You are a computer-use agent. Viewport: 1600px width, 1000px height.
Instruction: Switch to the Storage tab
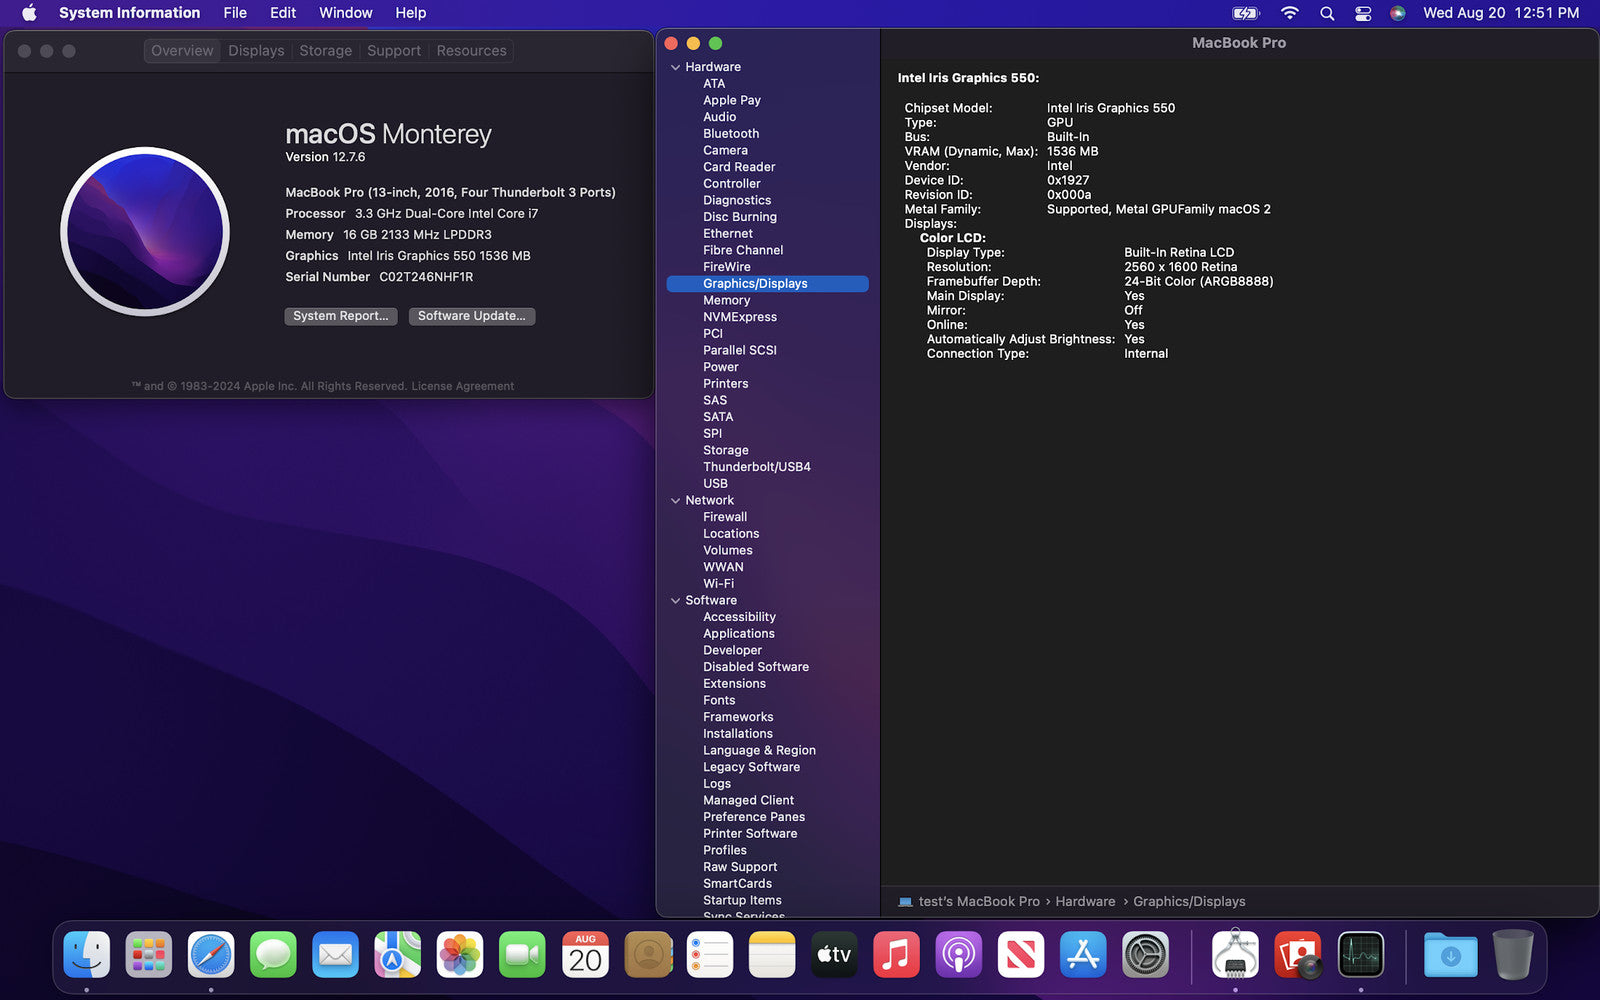(325, 51)
